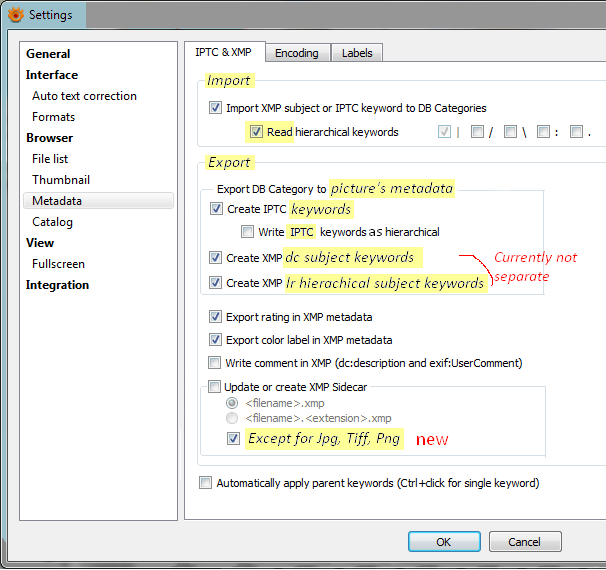Toggle Except for Jpg, Tiff, Png checkbox
Viewport: 606px width, 570px height.
click(x=233, y=439)
